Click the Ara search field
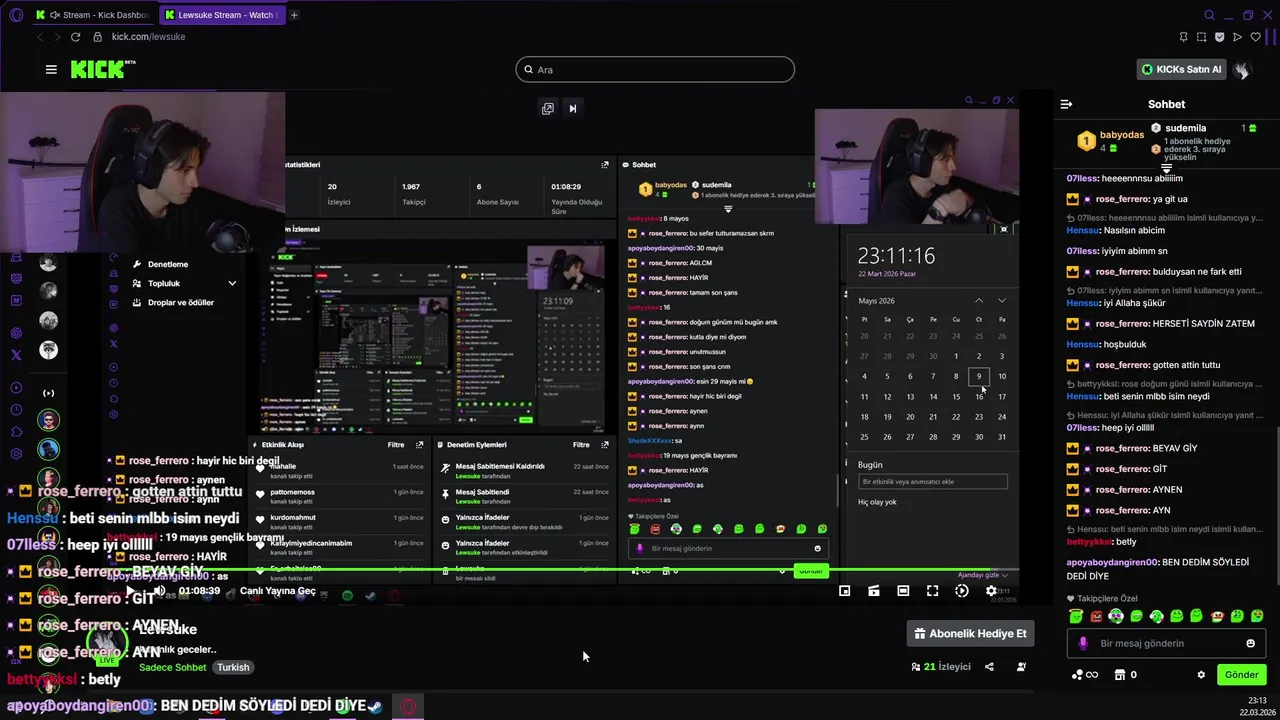The width and height of the screenshot is (1280, 720). click(655, 69)
